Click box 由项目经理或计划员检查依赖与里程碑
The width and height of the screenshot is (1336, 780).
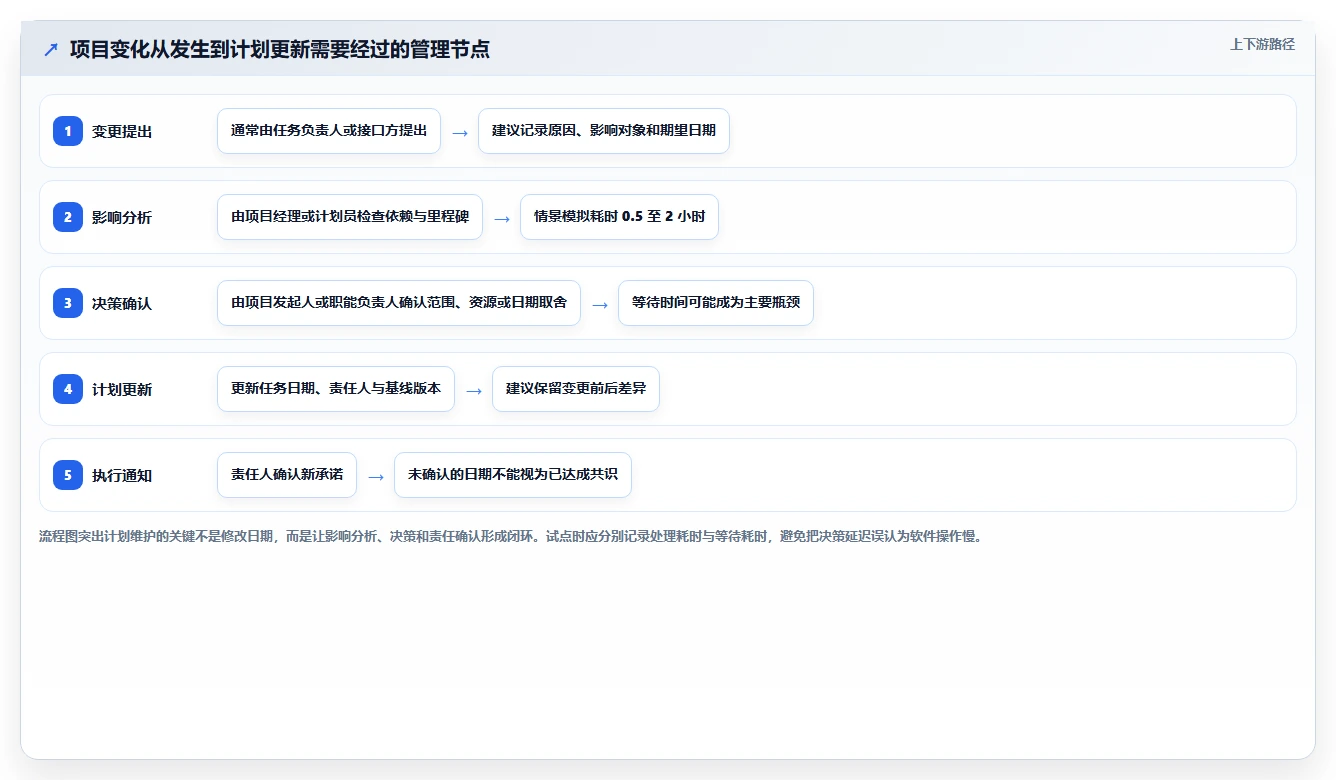pos(350,217)
